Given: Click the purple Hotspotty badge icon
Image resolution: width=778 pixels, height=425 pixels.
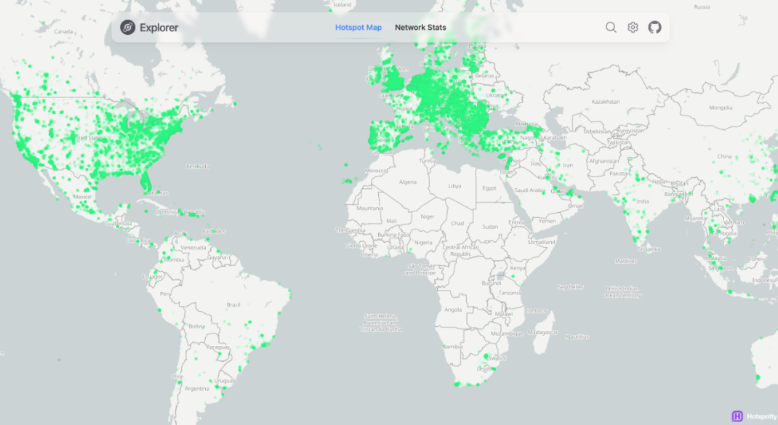Looking at the screenshot, I should (737, 415).
